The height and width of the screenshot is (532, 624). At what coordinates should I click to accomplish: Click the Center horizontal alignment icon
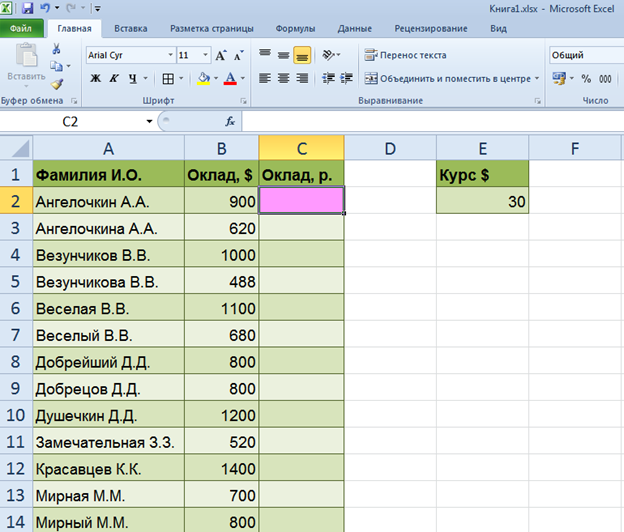pos(283,78)
